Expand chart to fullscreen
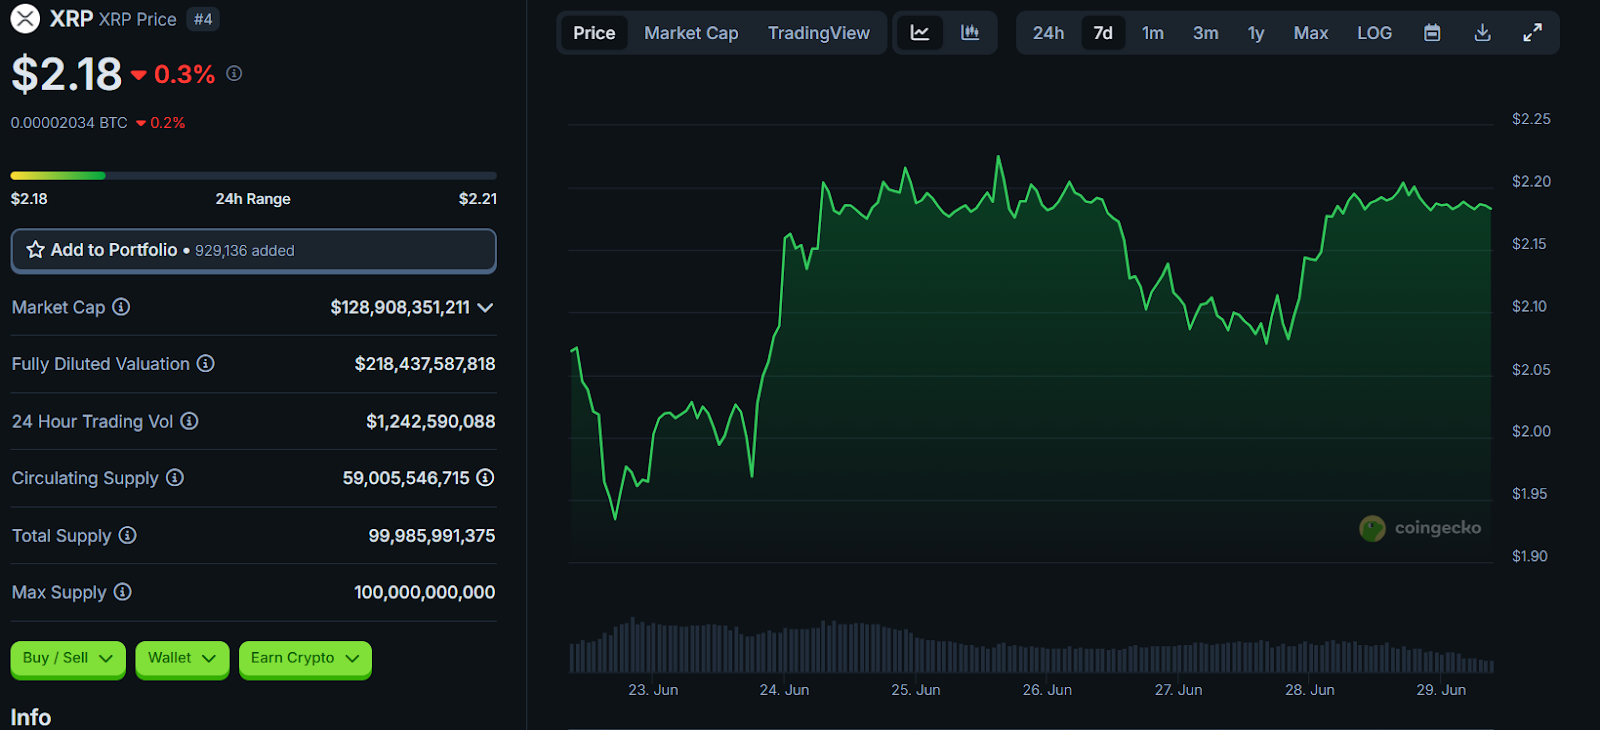 pyautogui.click(x=1532, y=33)
